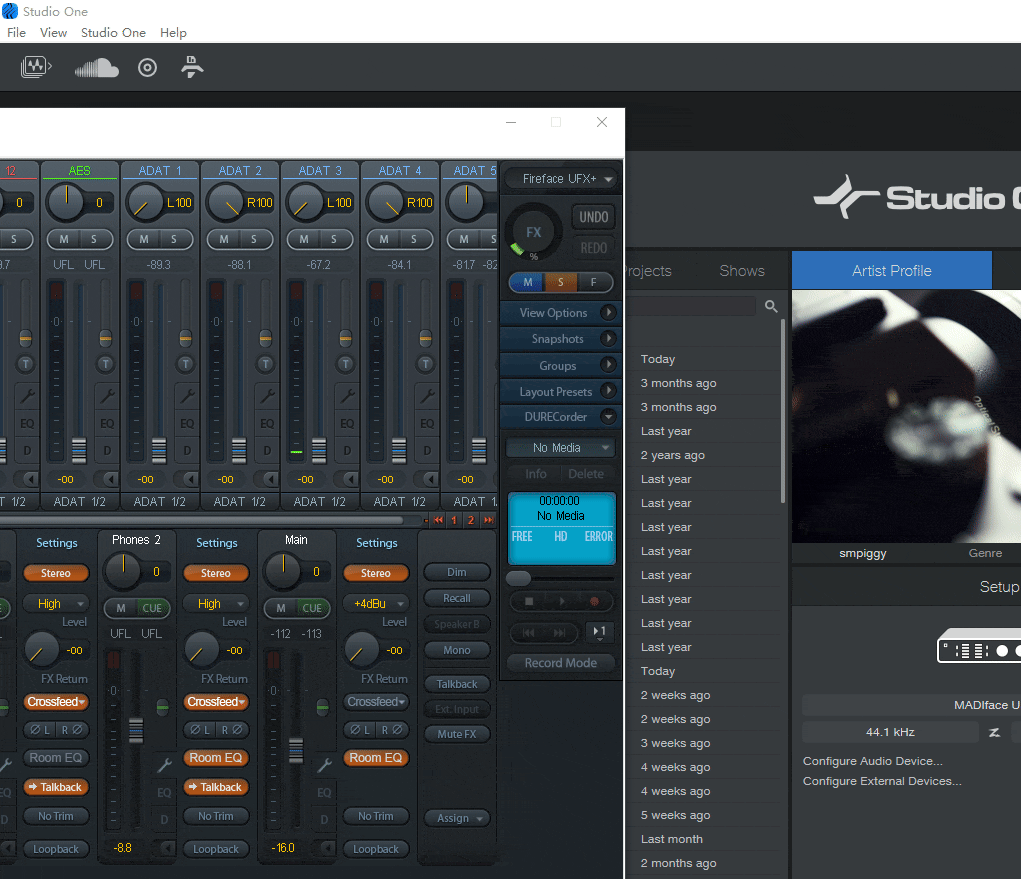Open the DURECorder play mode selector
The image size is (1021, 879).
pos(600,632)
